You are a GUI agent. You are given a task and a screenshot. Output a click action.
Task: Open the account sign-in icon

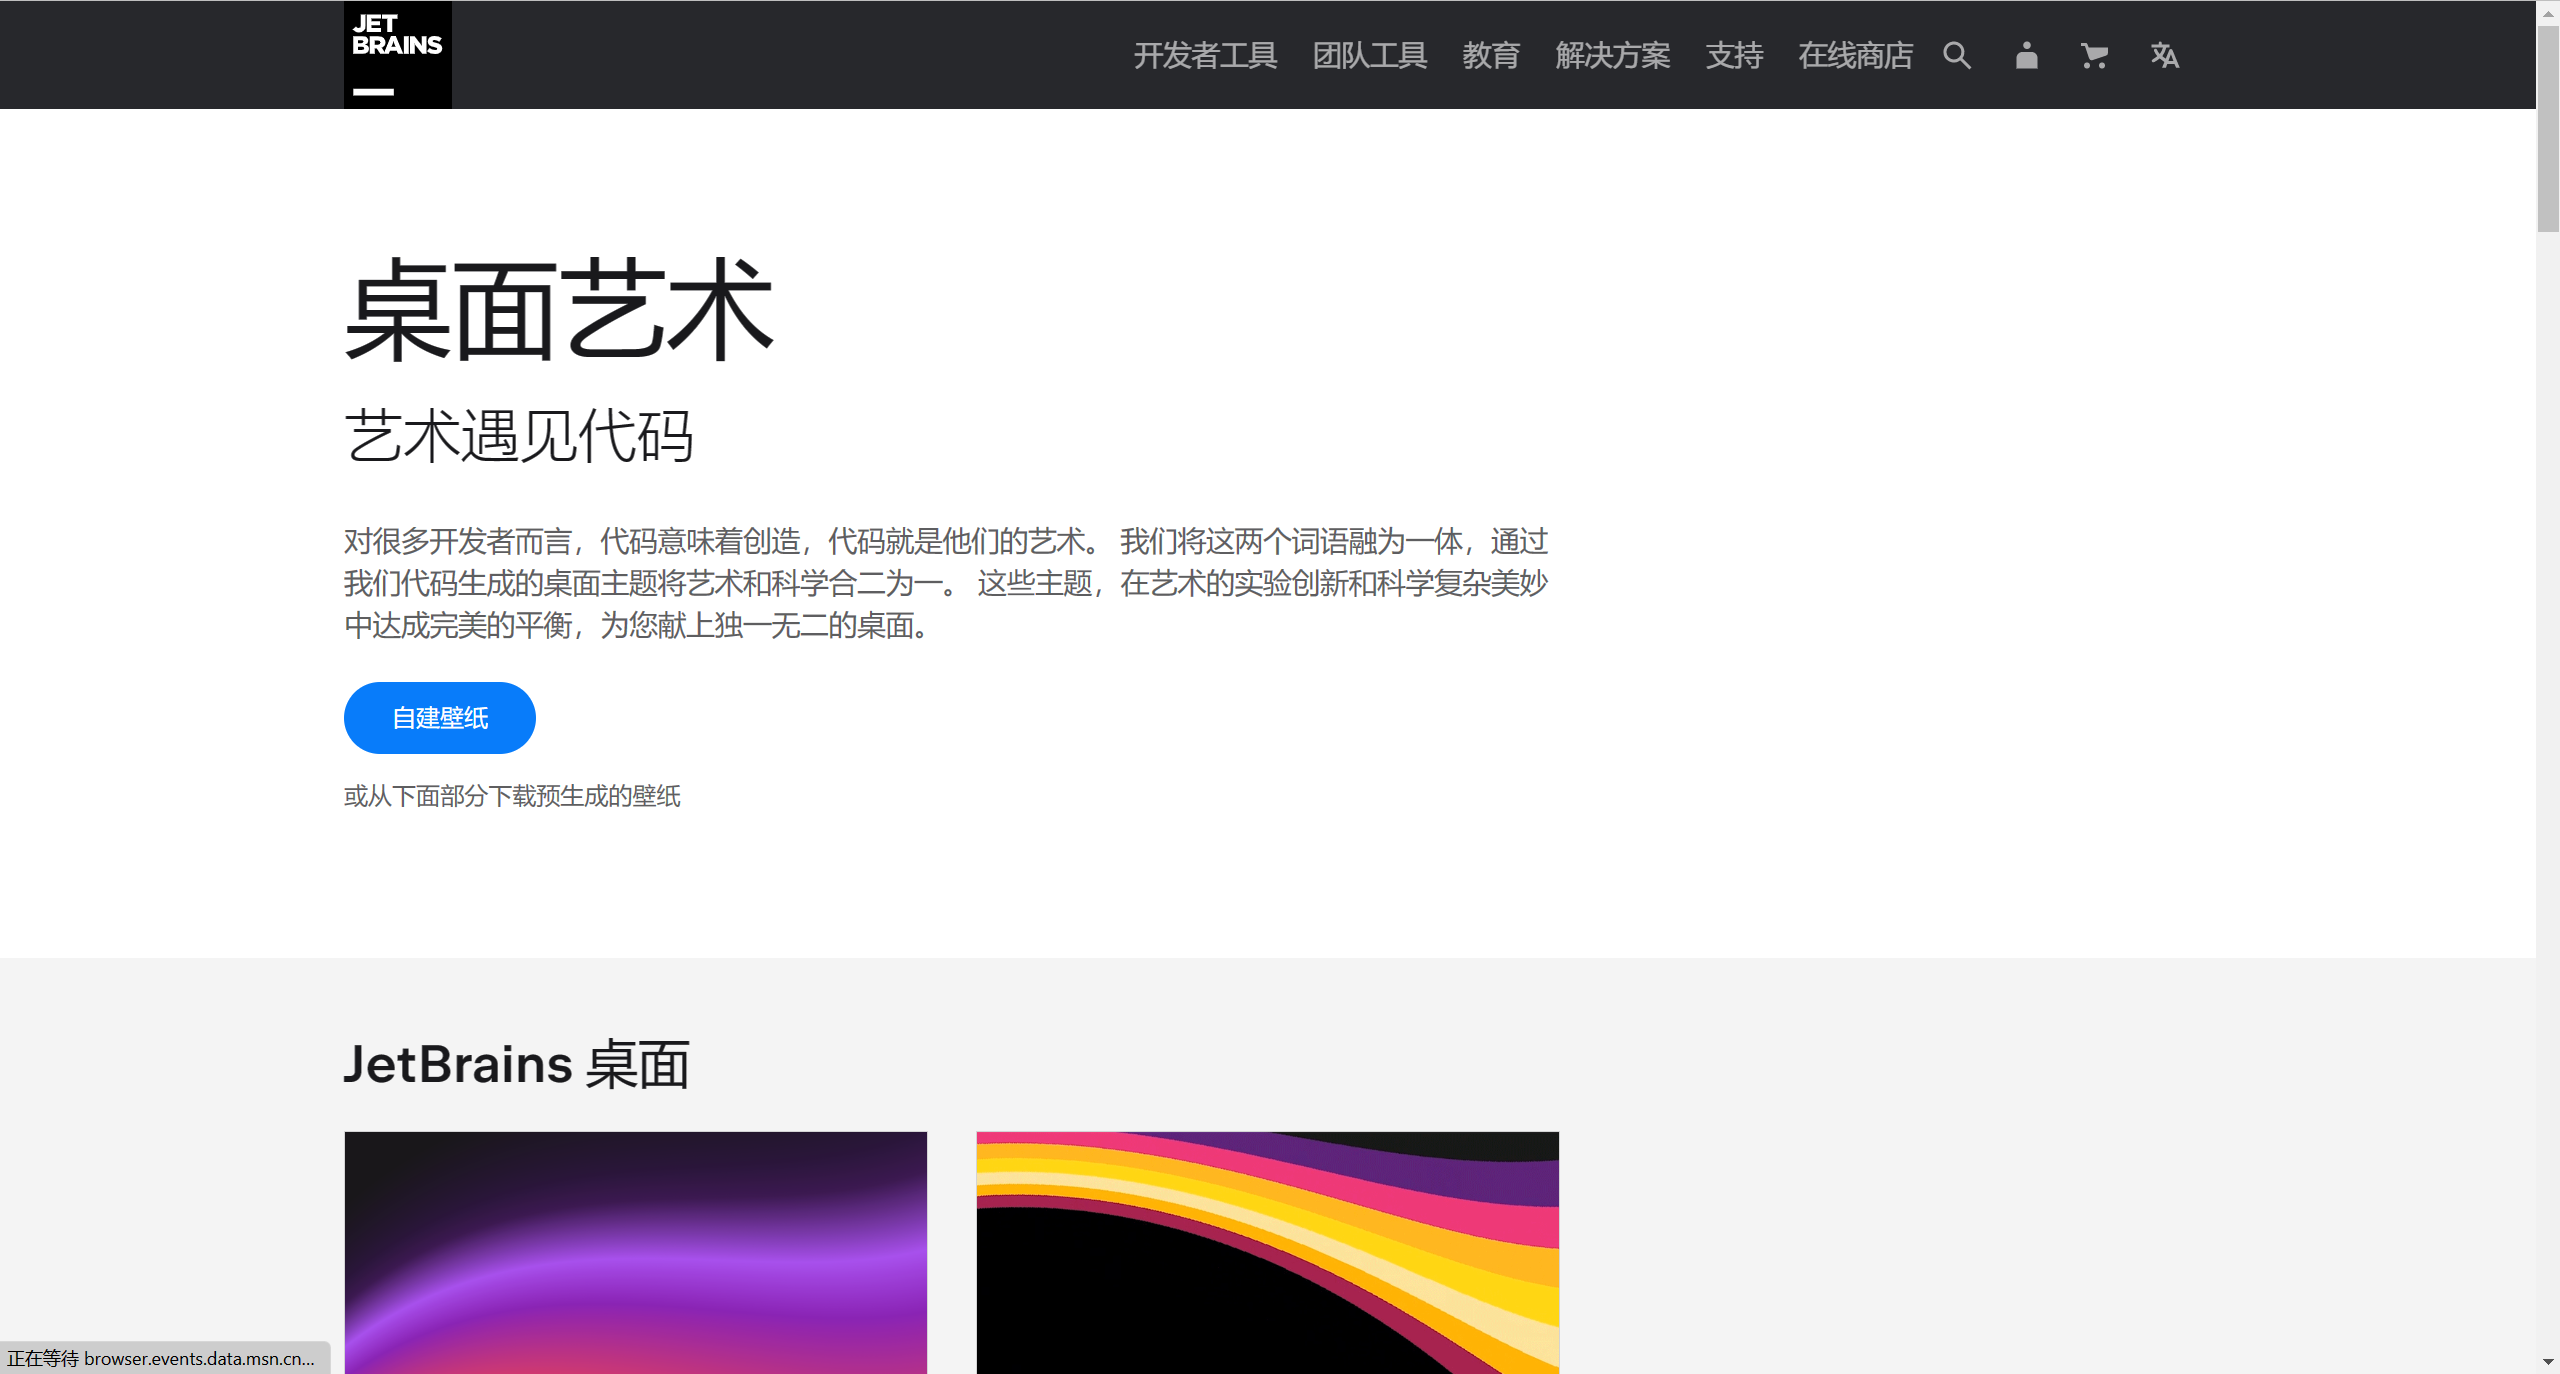pos(2025,56)
